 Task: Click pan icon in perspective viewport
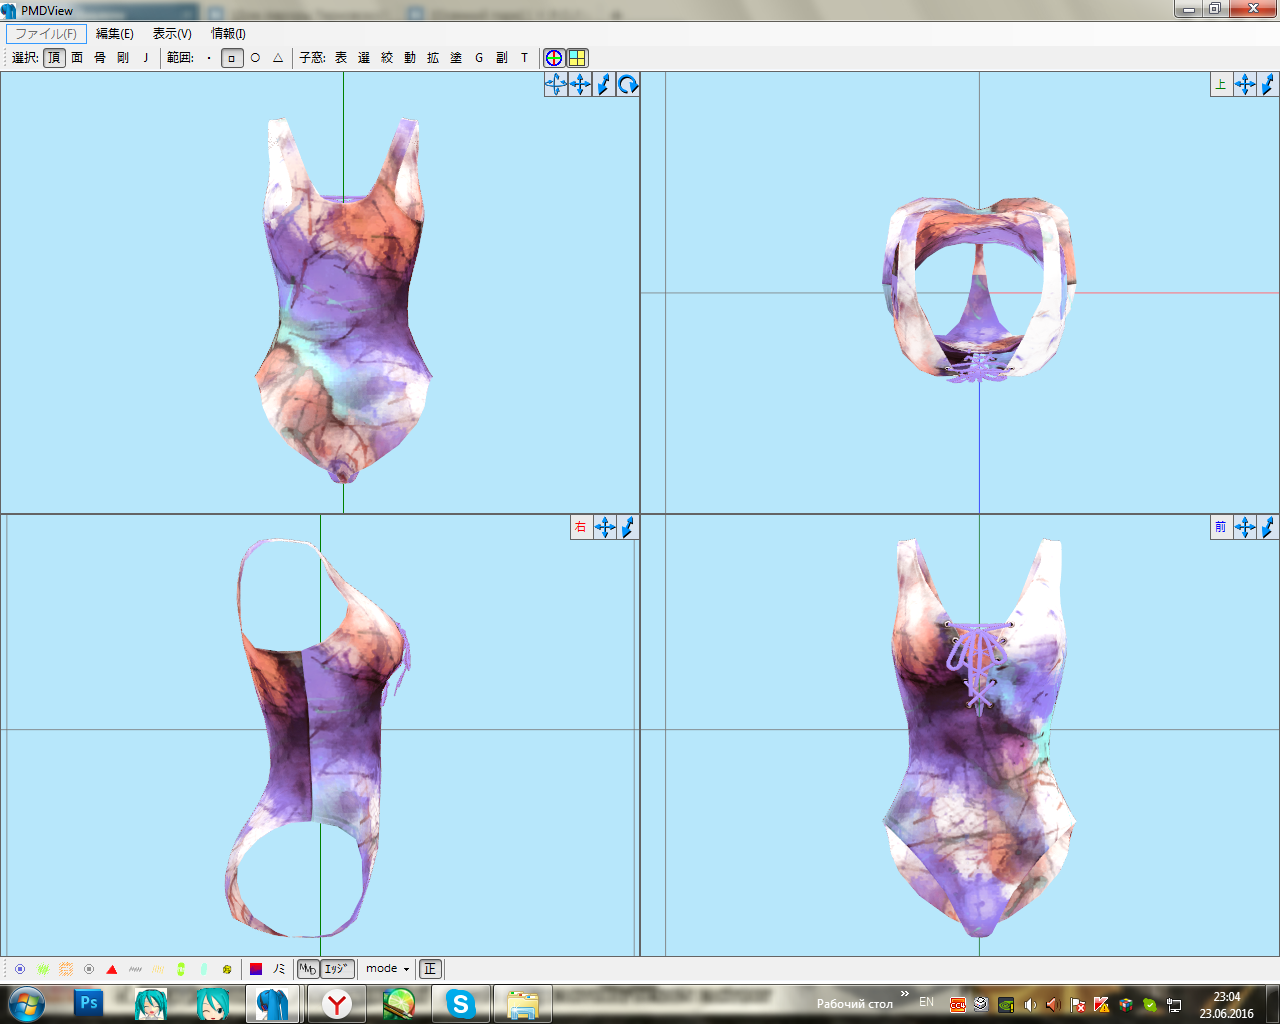(580, 85)
